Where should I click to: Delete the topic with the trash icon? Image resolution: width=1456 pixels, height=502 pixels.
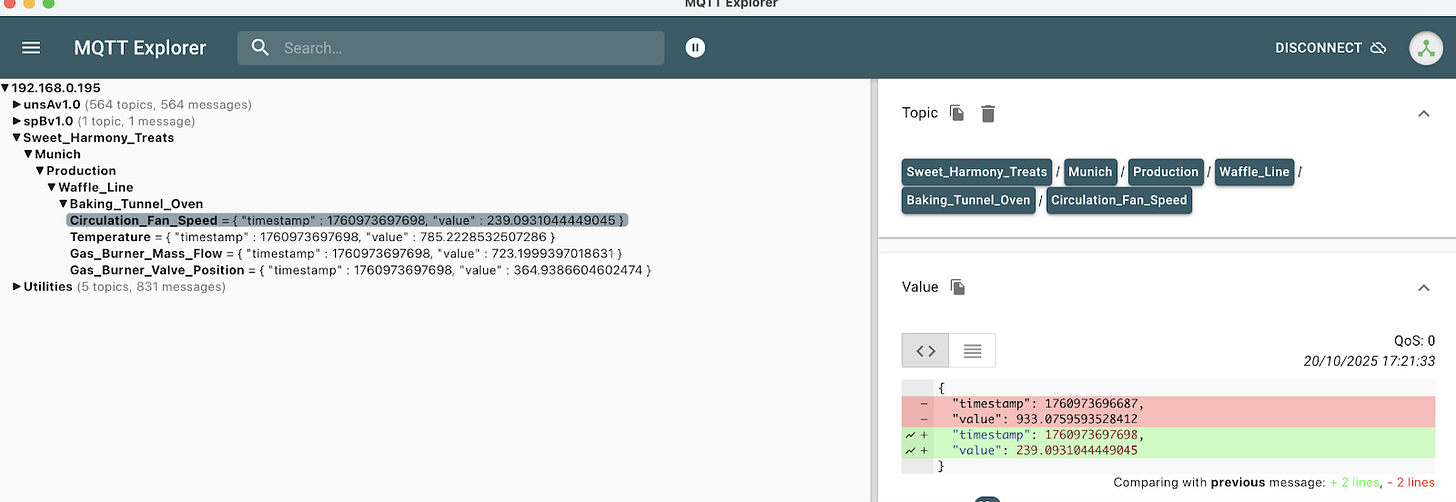988,113
